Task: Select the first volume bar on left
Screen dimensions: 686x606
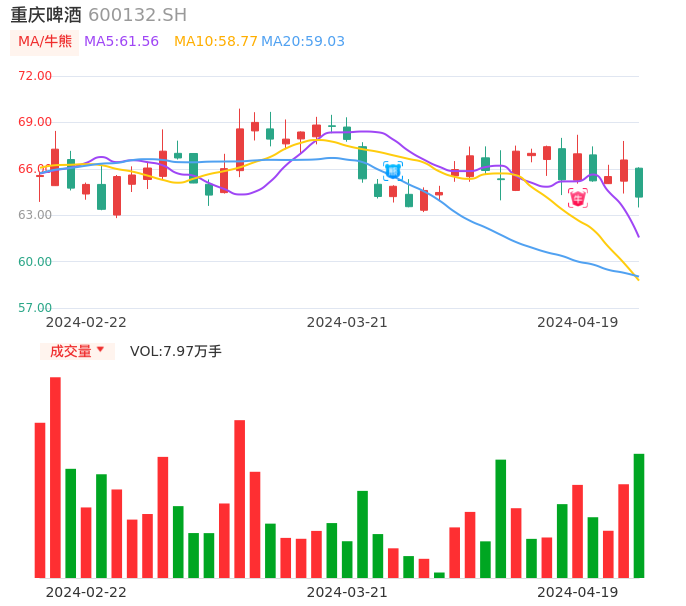Action: click(40, 500)
